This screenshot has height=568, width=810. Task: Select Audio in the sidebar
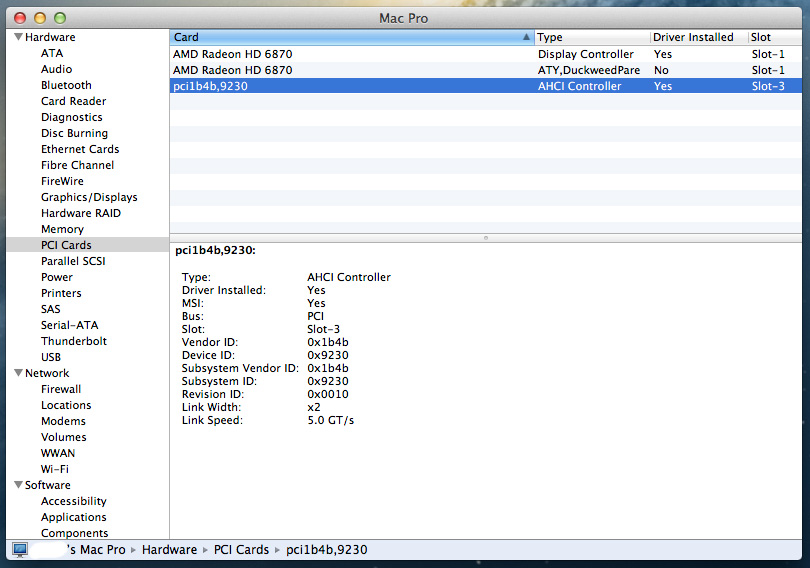56,69
